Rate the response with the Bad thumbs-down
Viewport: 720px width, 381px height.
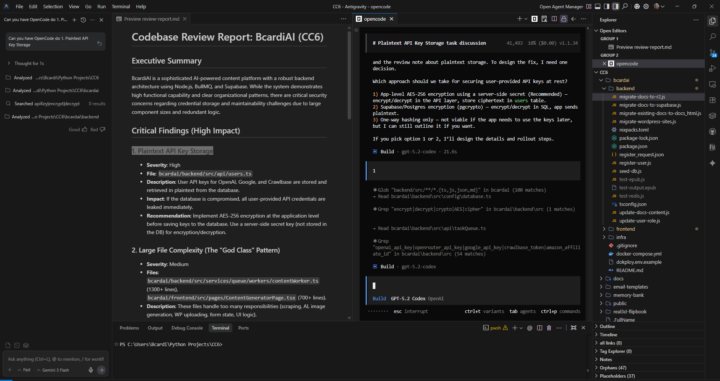(102, 129)
